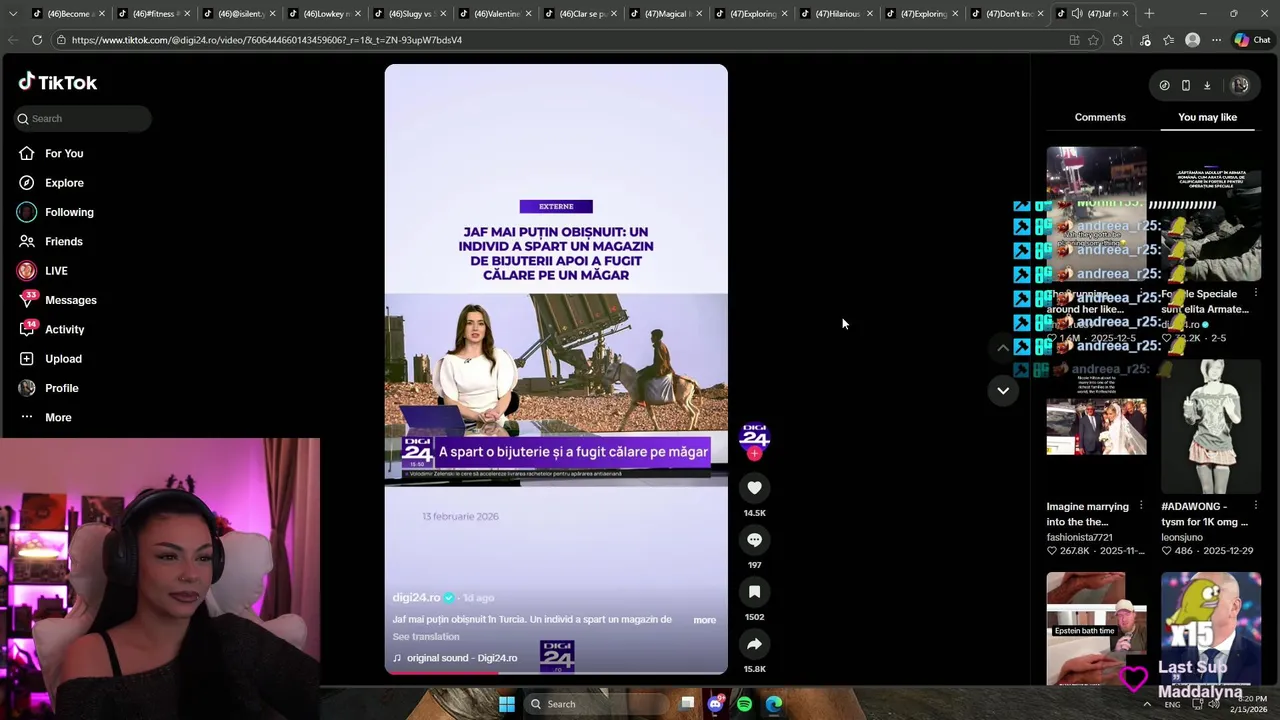Open the '#ADAWONG' video thumbnail
The image size is (1280, 720).
pos(1211,427)
